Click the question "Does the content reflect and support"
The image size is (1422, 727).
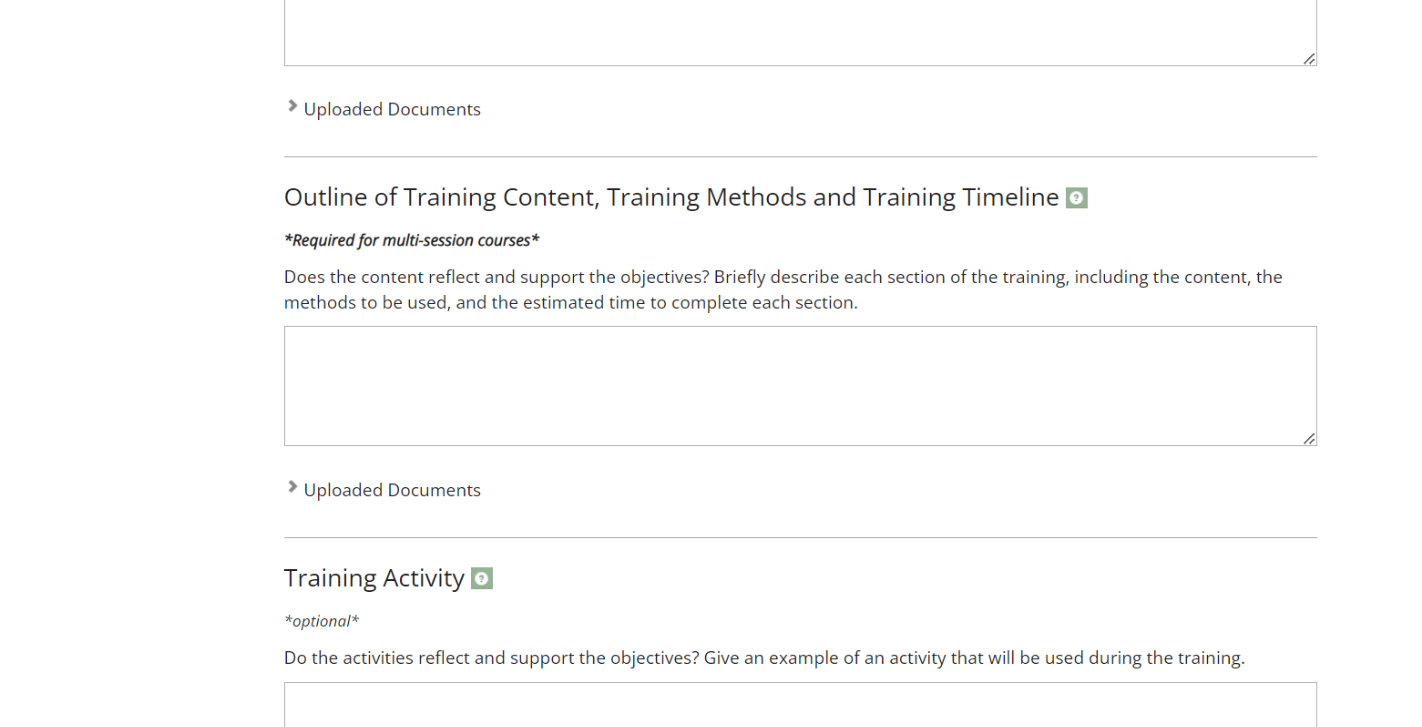tap(496, 277)
